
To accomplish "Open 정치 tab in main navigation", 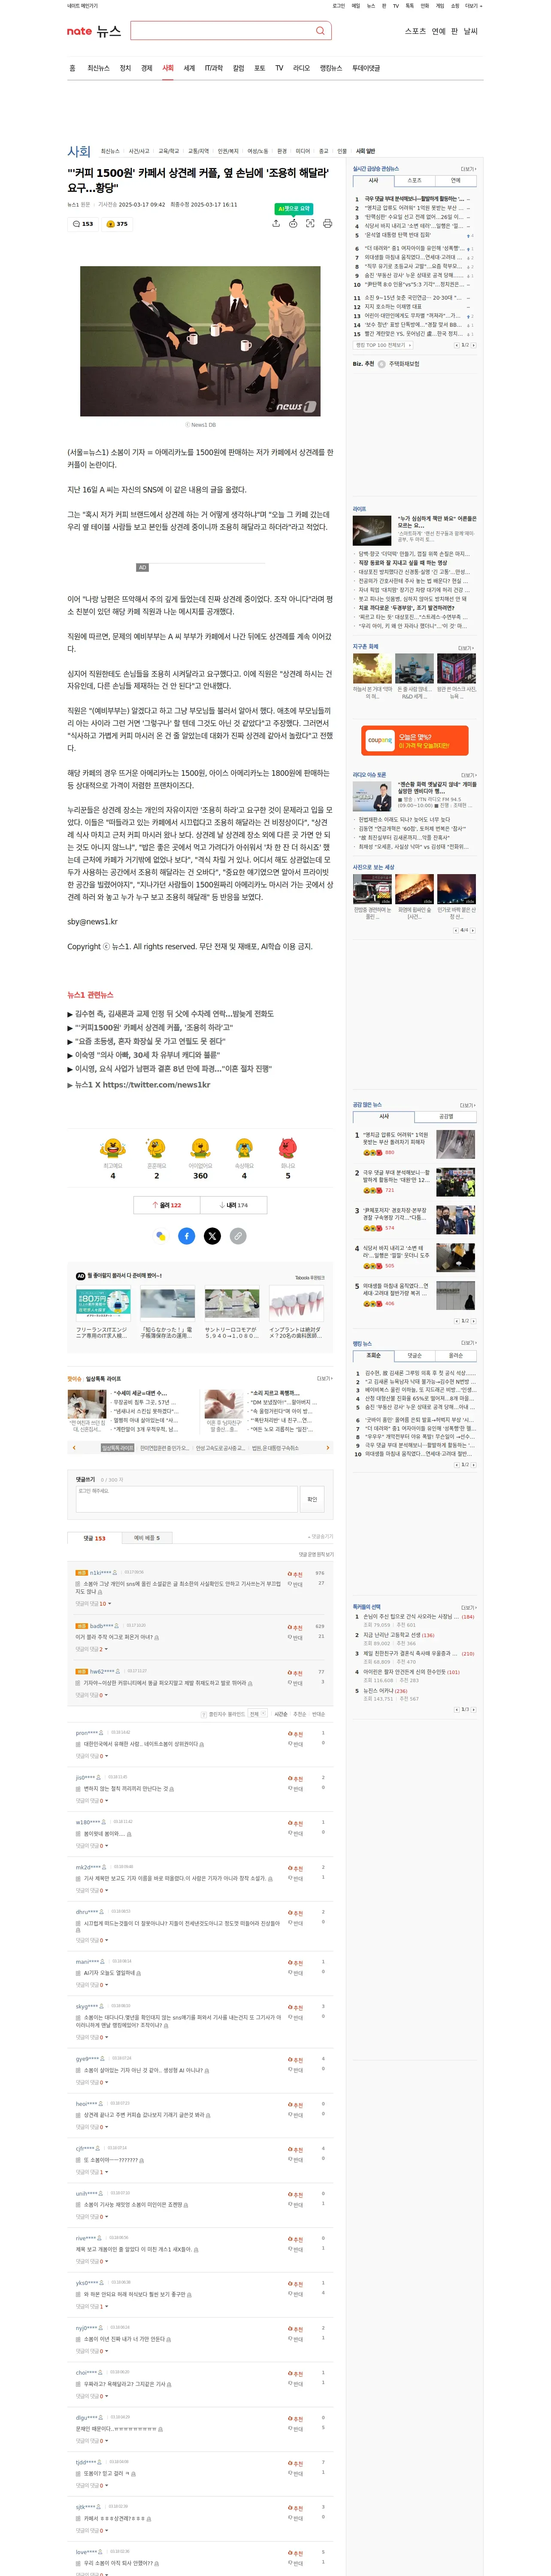I will click(125, 68).
